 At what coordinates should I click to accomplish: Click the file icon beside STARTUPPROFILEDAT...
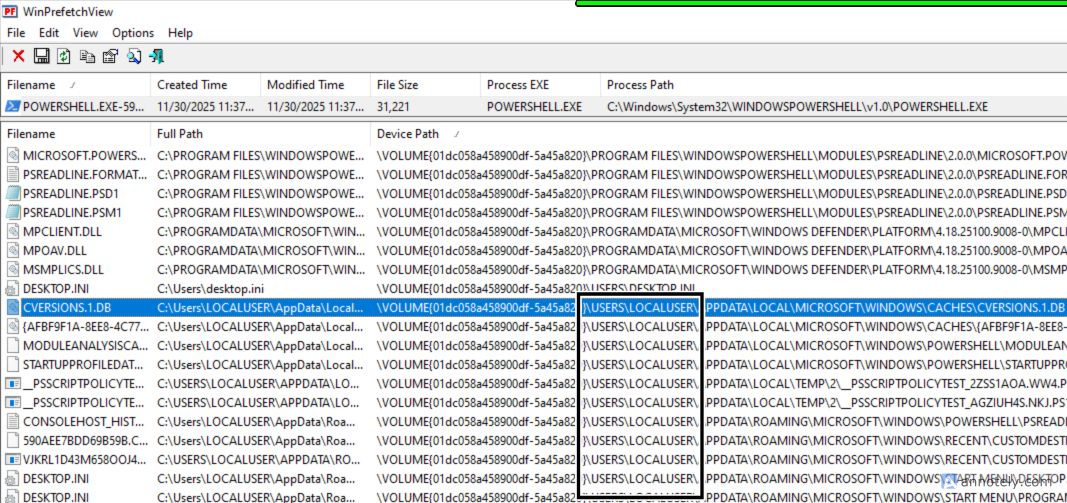point(12,364)
